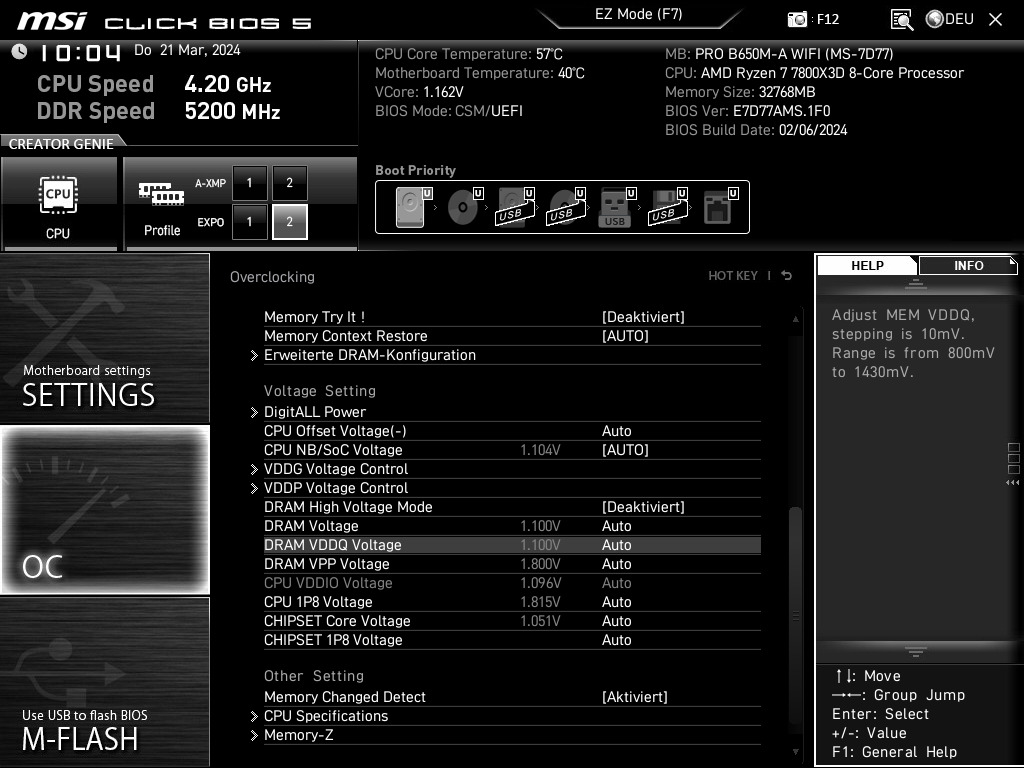Click the clock icon beside the time

tap(19, 52)
